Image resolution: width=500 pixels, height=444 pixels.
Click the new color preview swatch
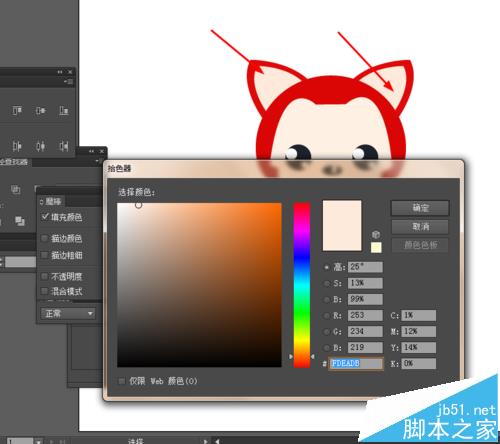[342, 225]
